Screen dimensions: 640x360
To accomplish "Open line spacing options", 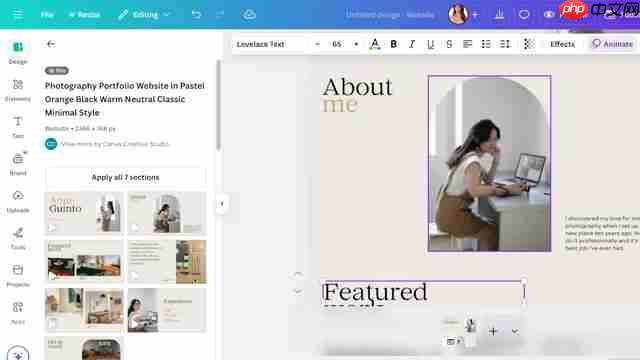I will pos(505,44).
